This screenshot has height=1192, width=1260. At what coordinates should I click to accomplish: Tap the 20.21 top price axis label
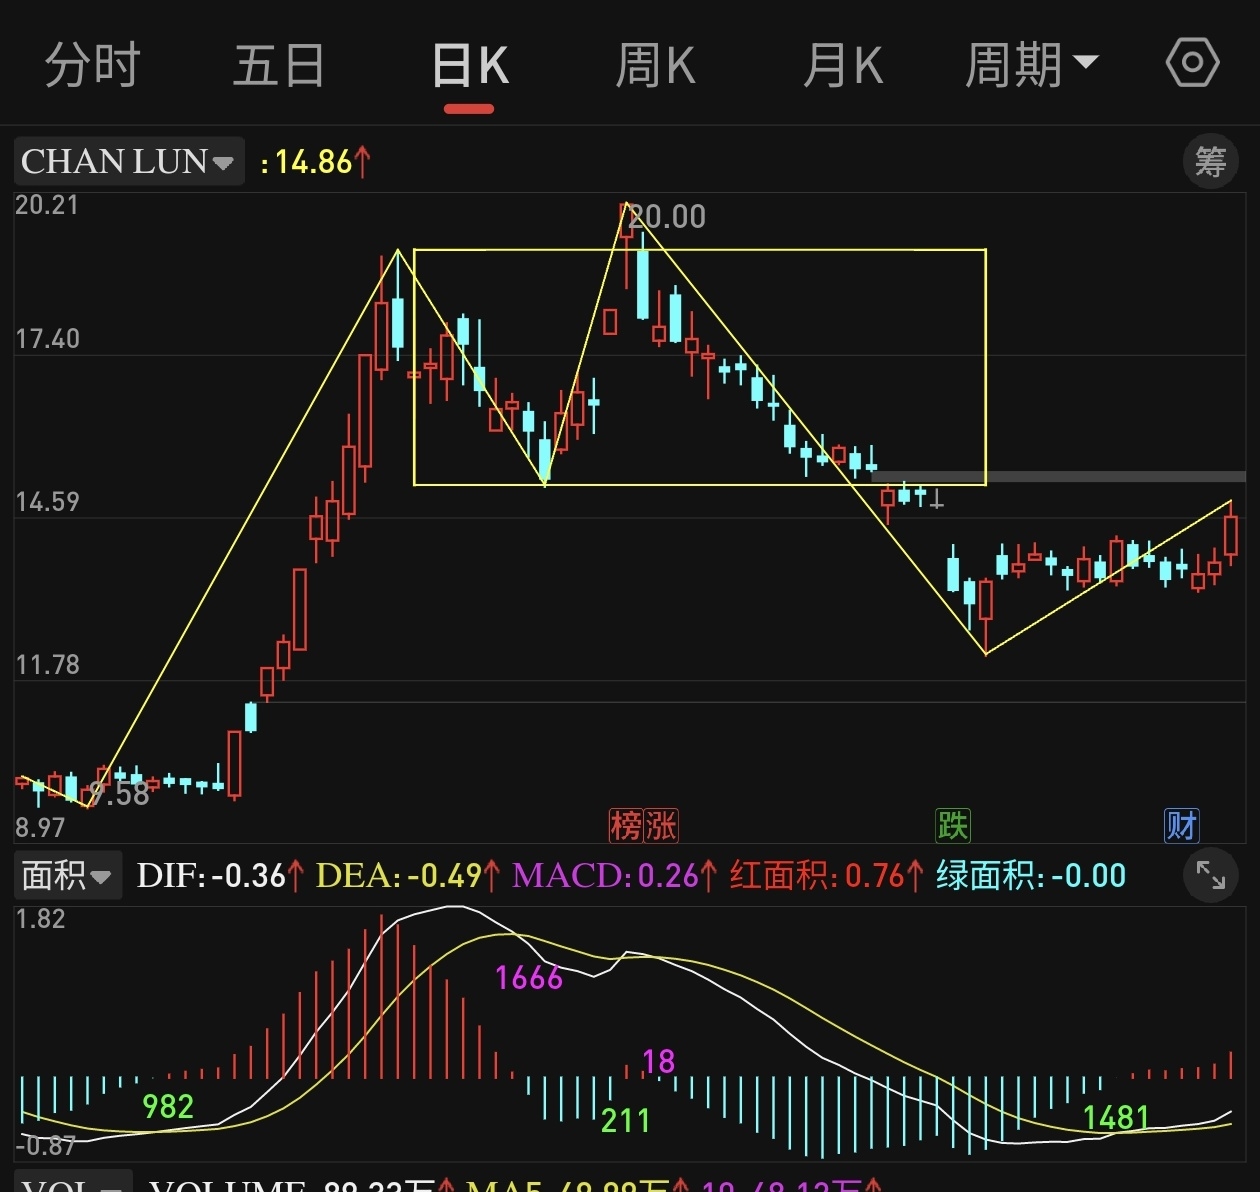point(46,205)
